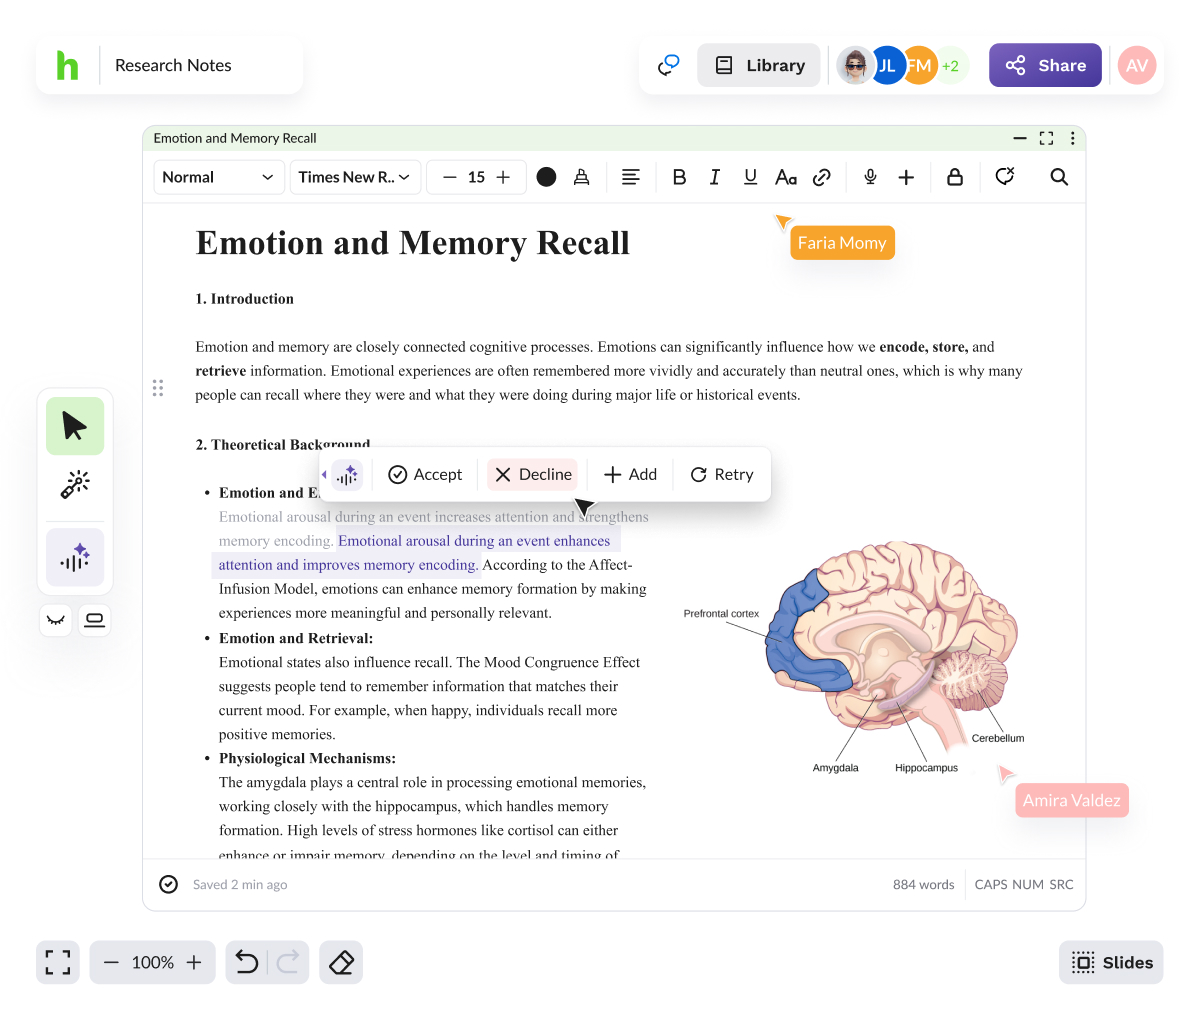Click the insert link icon
The height and width of the screenshot is (1020, 1200).
pyautogui.click(x=822, y=177)
